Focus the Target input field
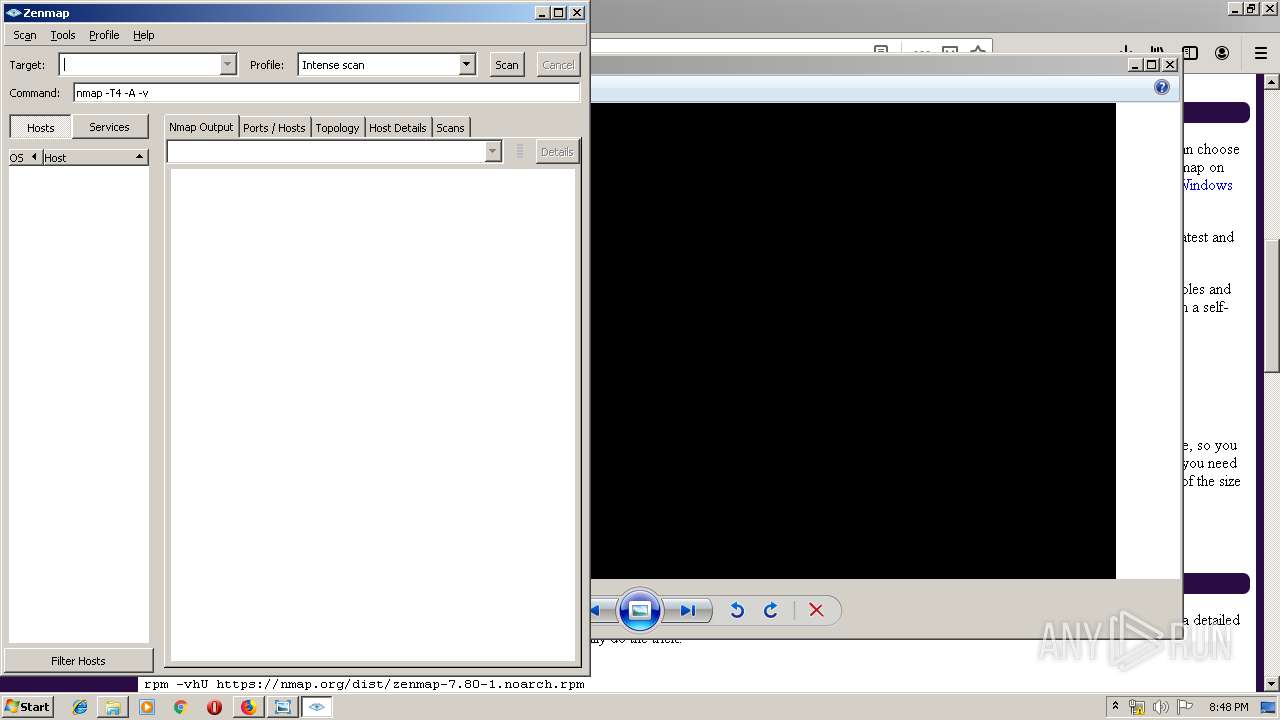1280x720 pixels. tap(140, 65)
